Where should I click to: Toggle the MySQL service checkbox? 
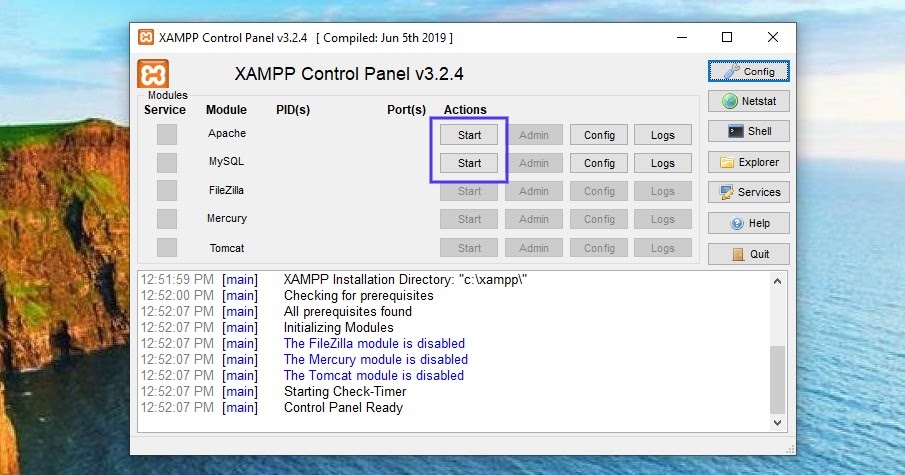coord(166,162)
